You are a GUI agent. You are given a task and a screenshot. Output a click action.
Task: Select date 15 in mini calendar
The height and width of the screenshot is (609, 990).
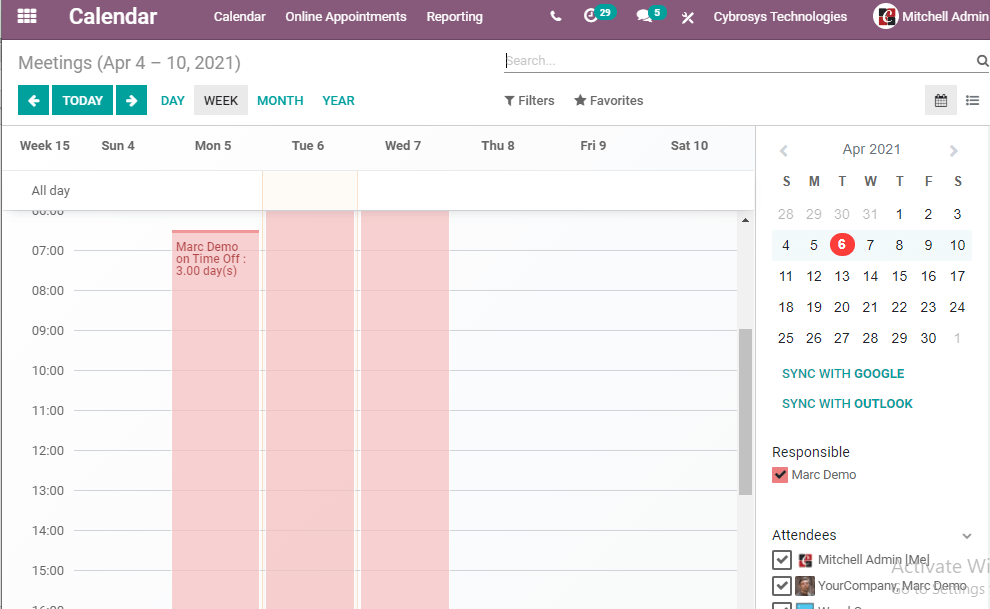(899, 276)
